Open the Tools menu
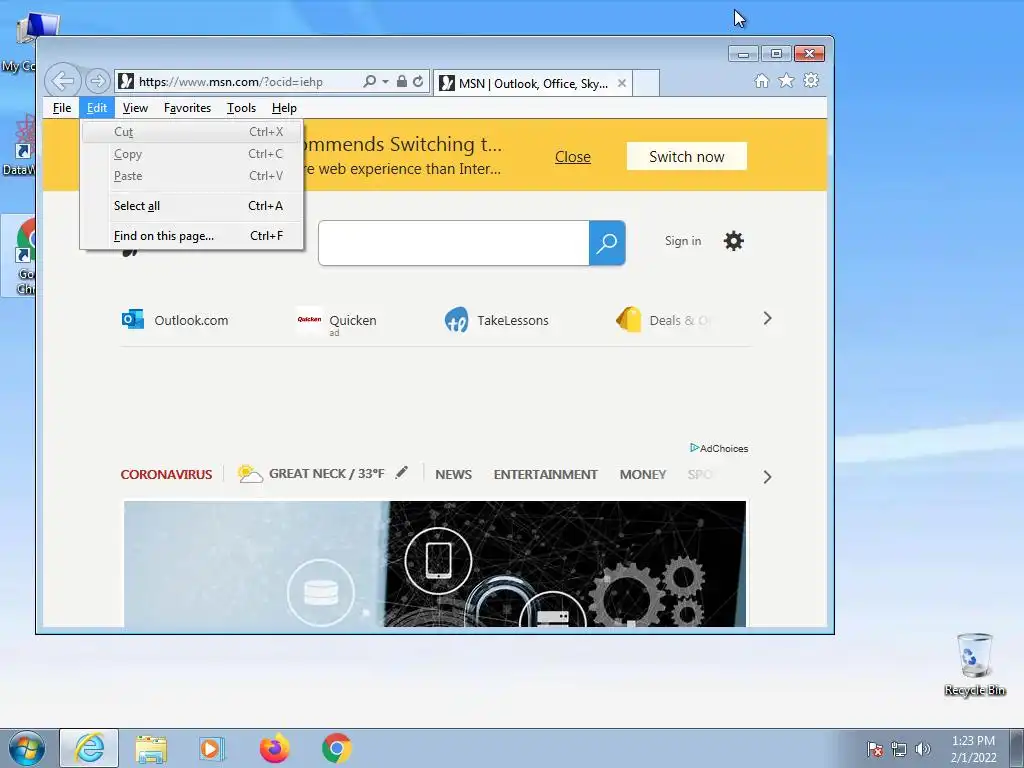 (x=241, y=108)
